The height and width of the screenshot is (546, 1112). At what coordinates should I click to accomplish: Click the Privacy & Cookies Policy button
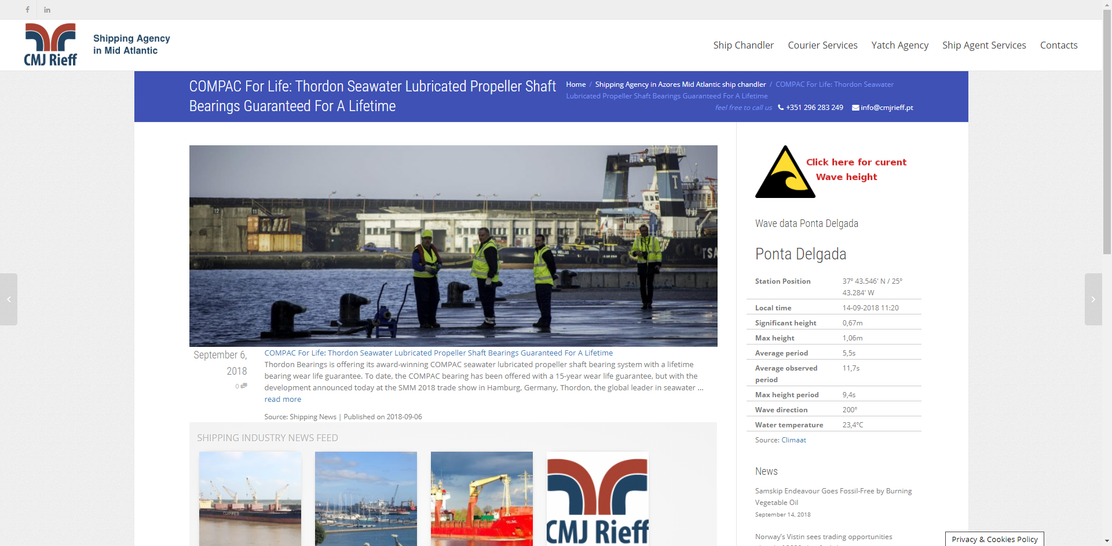click(994, 539)
